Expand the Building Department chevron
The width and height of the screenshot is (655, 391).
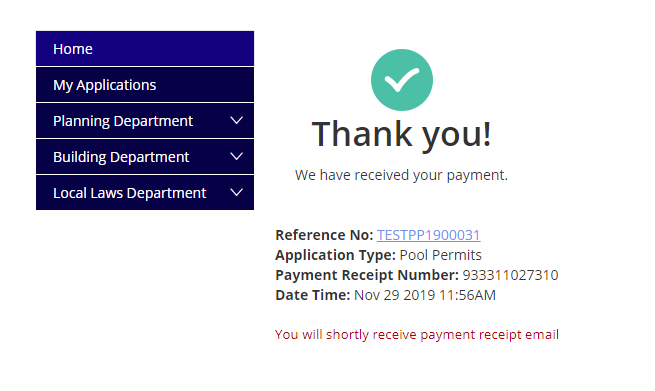coord(236,156)
